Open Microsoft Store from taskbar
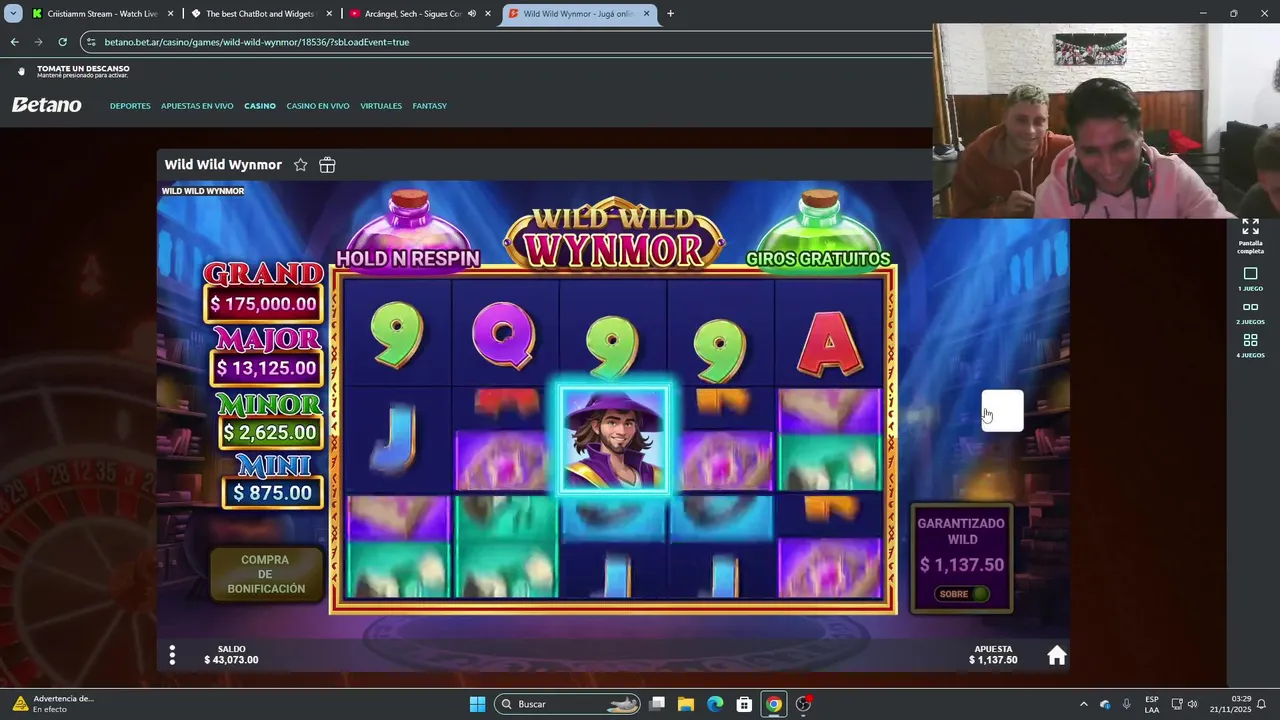 coord(744,704)
